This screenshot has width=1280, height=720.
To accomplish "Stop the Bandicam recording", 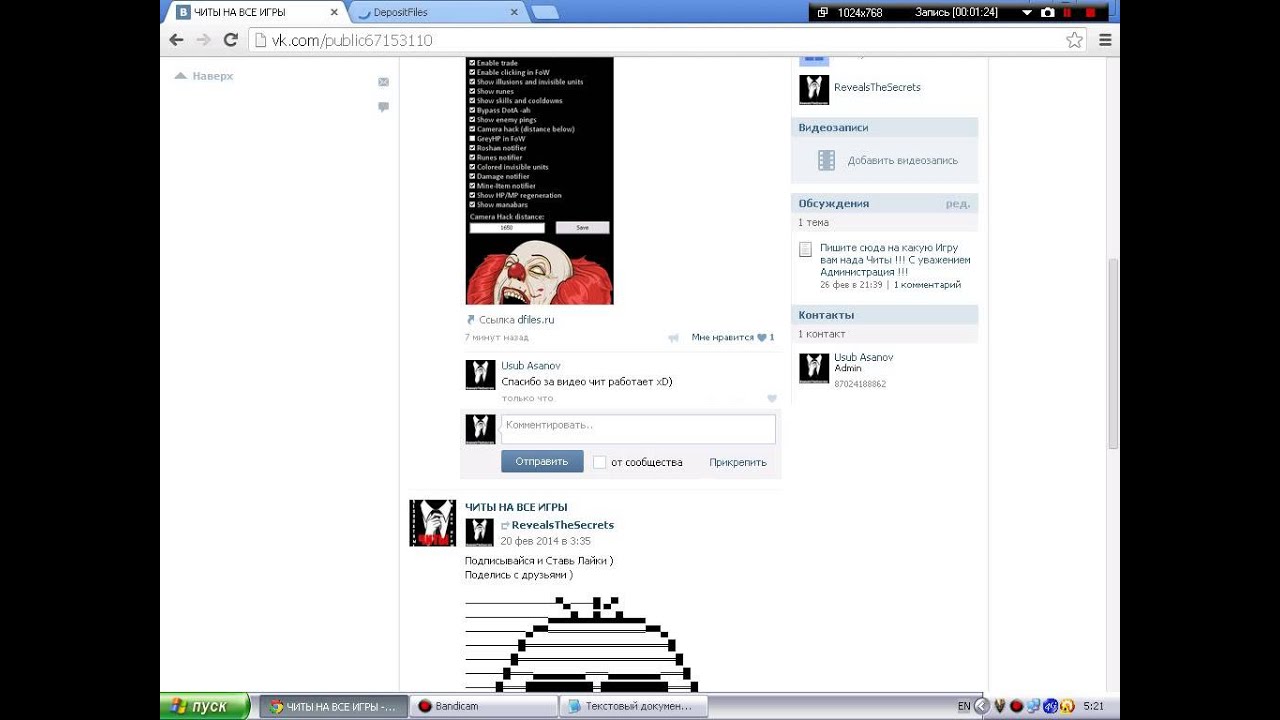I will [1091, 12].
